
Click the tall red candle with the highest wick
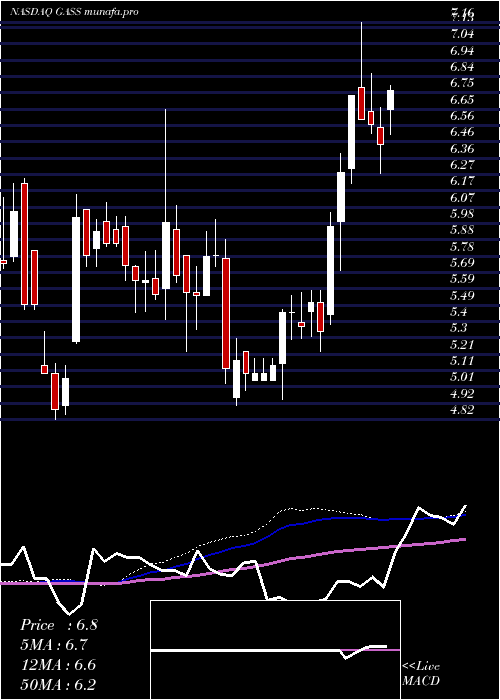(x=361, y=104)
